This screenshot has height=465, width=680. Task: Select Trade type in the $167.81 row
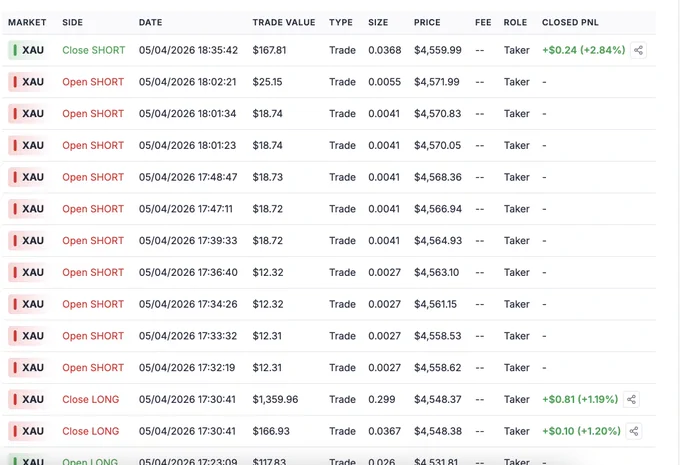tap(342, 50)
